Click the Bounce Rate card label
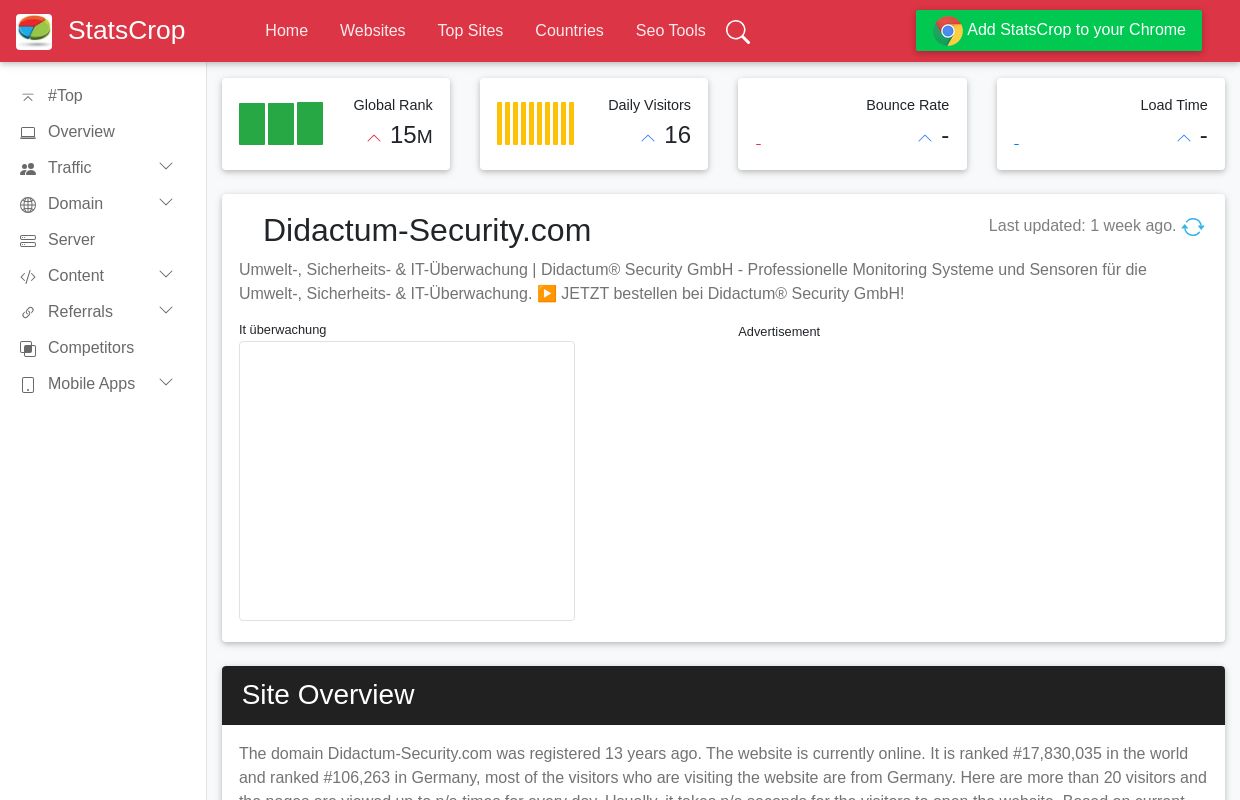Screen dimensions: 1240x800 (x=907, y=105)
